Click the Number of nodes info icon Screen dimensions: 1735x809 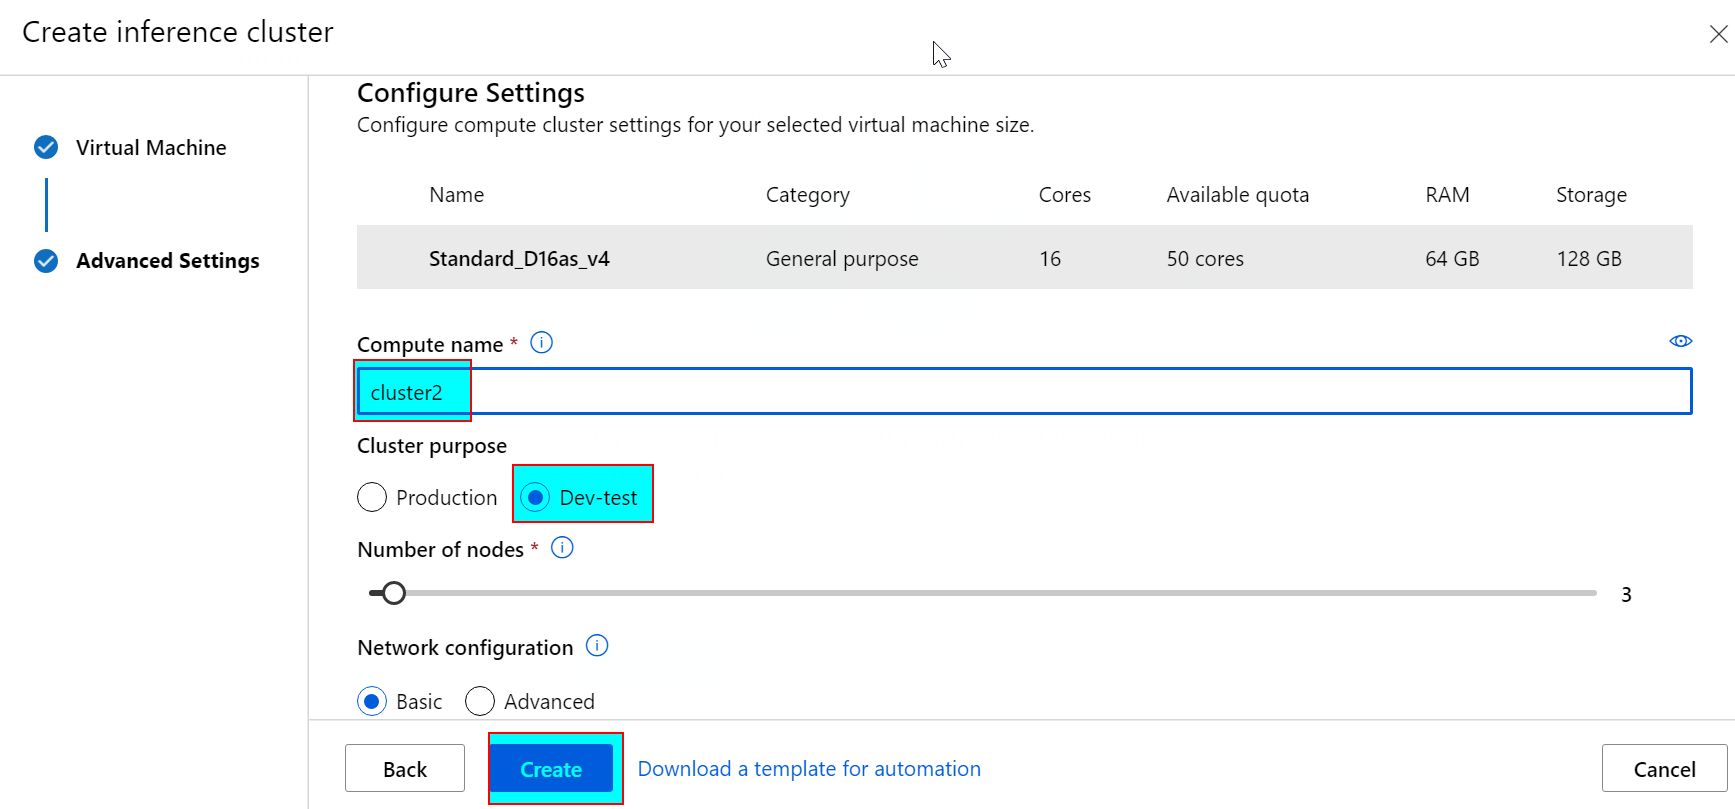click(x=562, y=548)
